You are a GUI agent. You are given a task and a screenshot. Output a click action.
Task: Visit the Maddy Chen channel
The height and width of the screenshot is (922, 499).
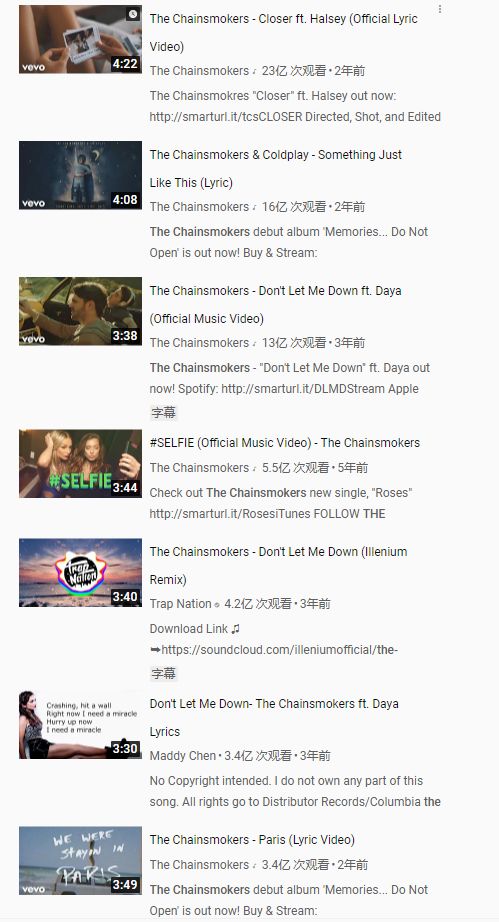(183, 756)
